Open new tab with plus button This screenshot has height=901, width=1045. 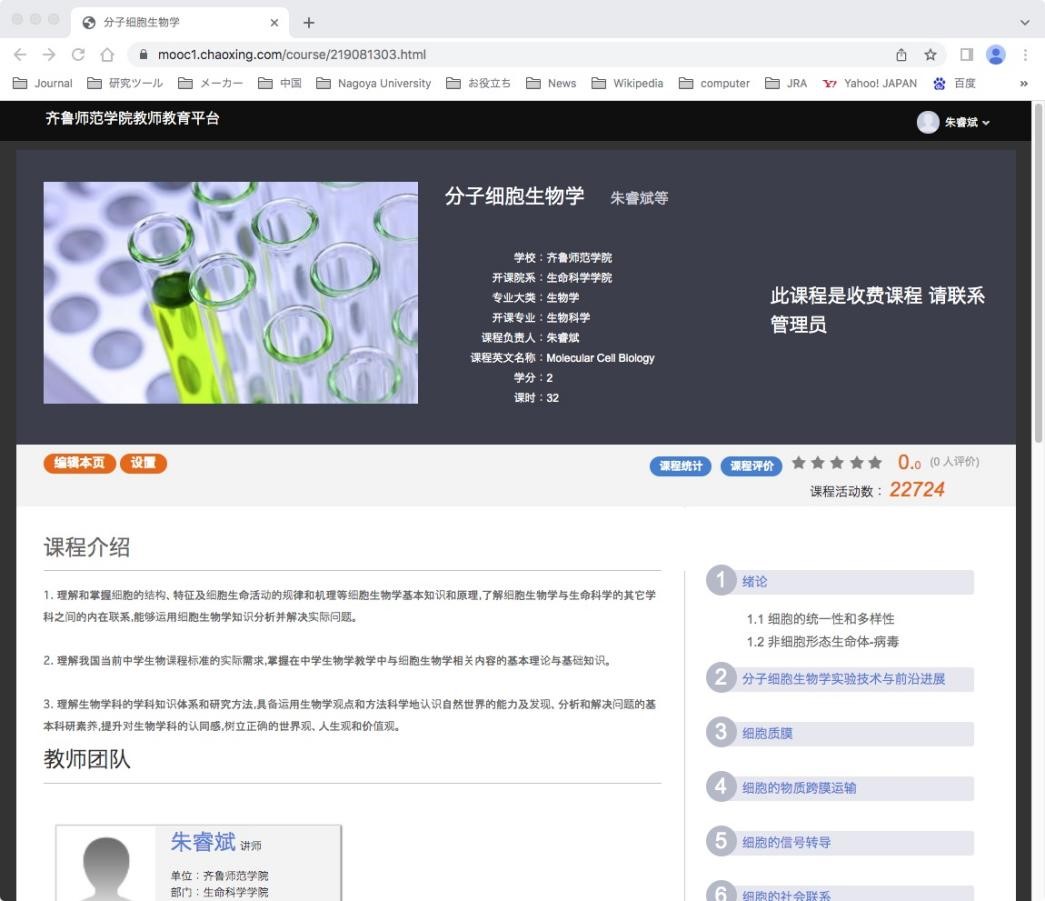point(308,22)
